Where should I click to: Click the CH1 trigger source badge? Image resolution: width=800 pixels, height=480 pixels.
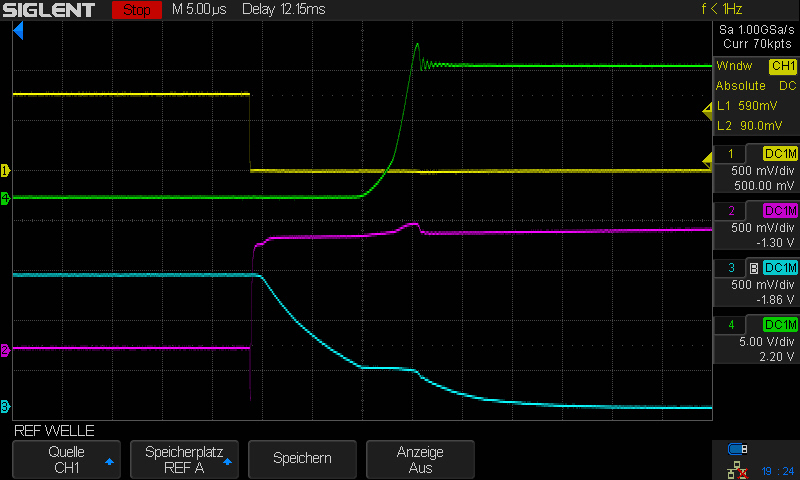(783, 66)
